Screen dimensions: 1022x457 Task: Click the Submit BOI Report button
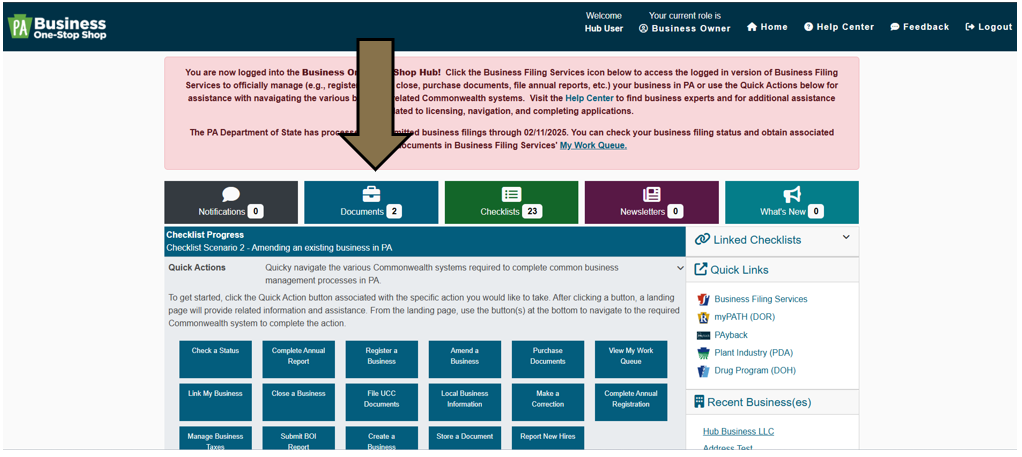pyautogui.click(x=299, y=438)
